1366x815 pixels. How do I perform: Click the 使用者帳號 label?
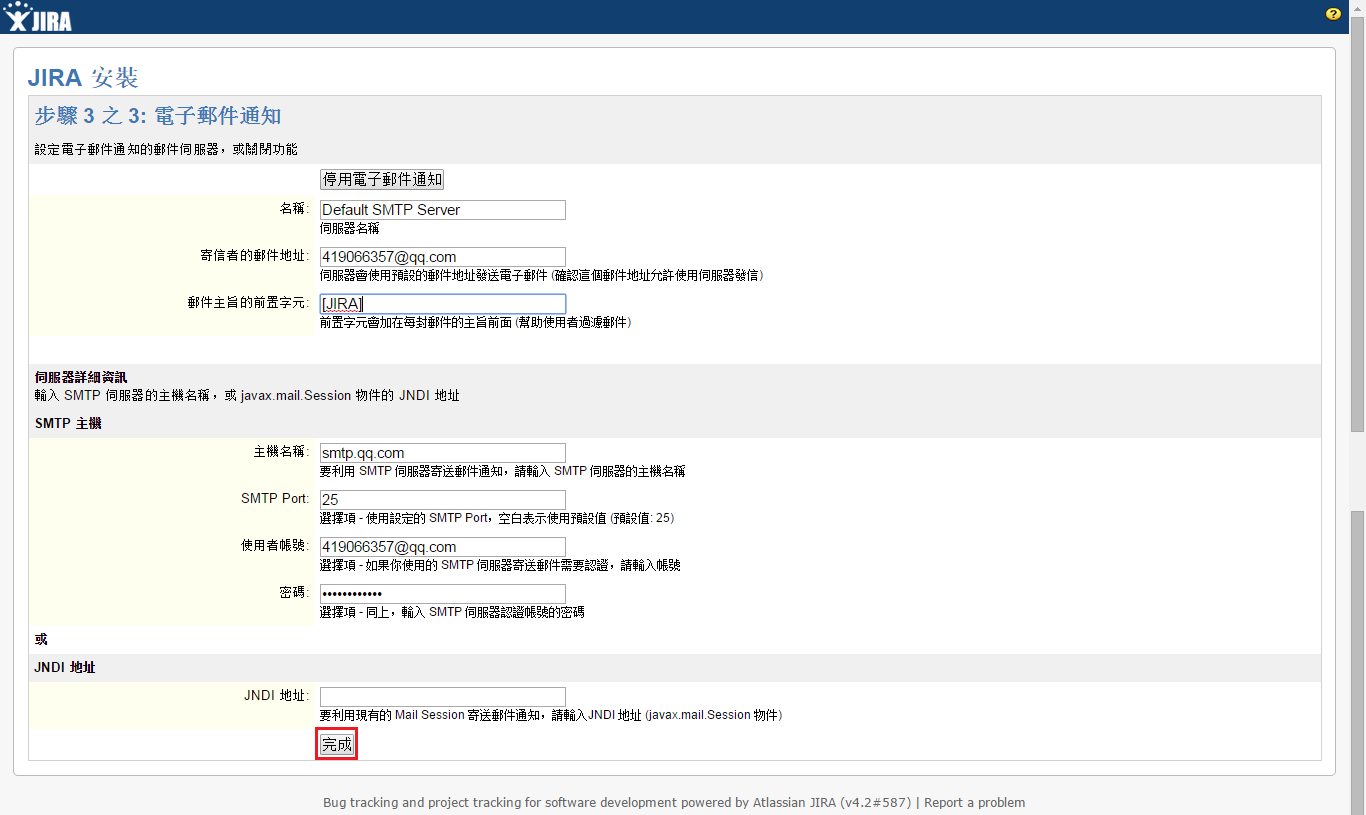point(275,545)
